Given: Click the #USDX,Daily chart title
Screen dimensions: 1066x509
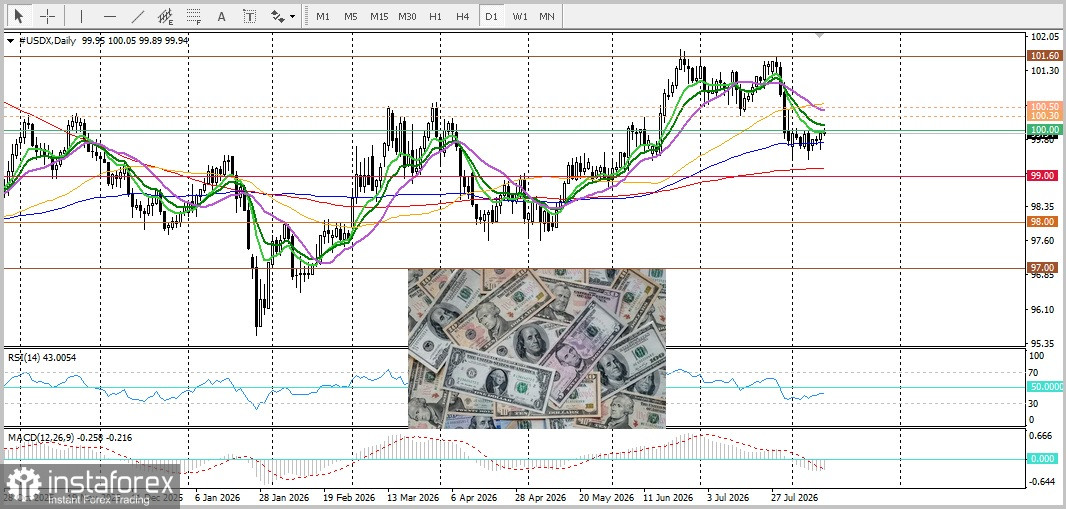Looking at the screenshot, I should click(47, 41).
